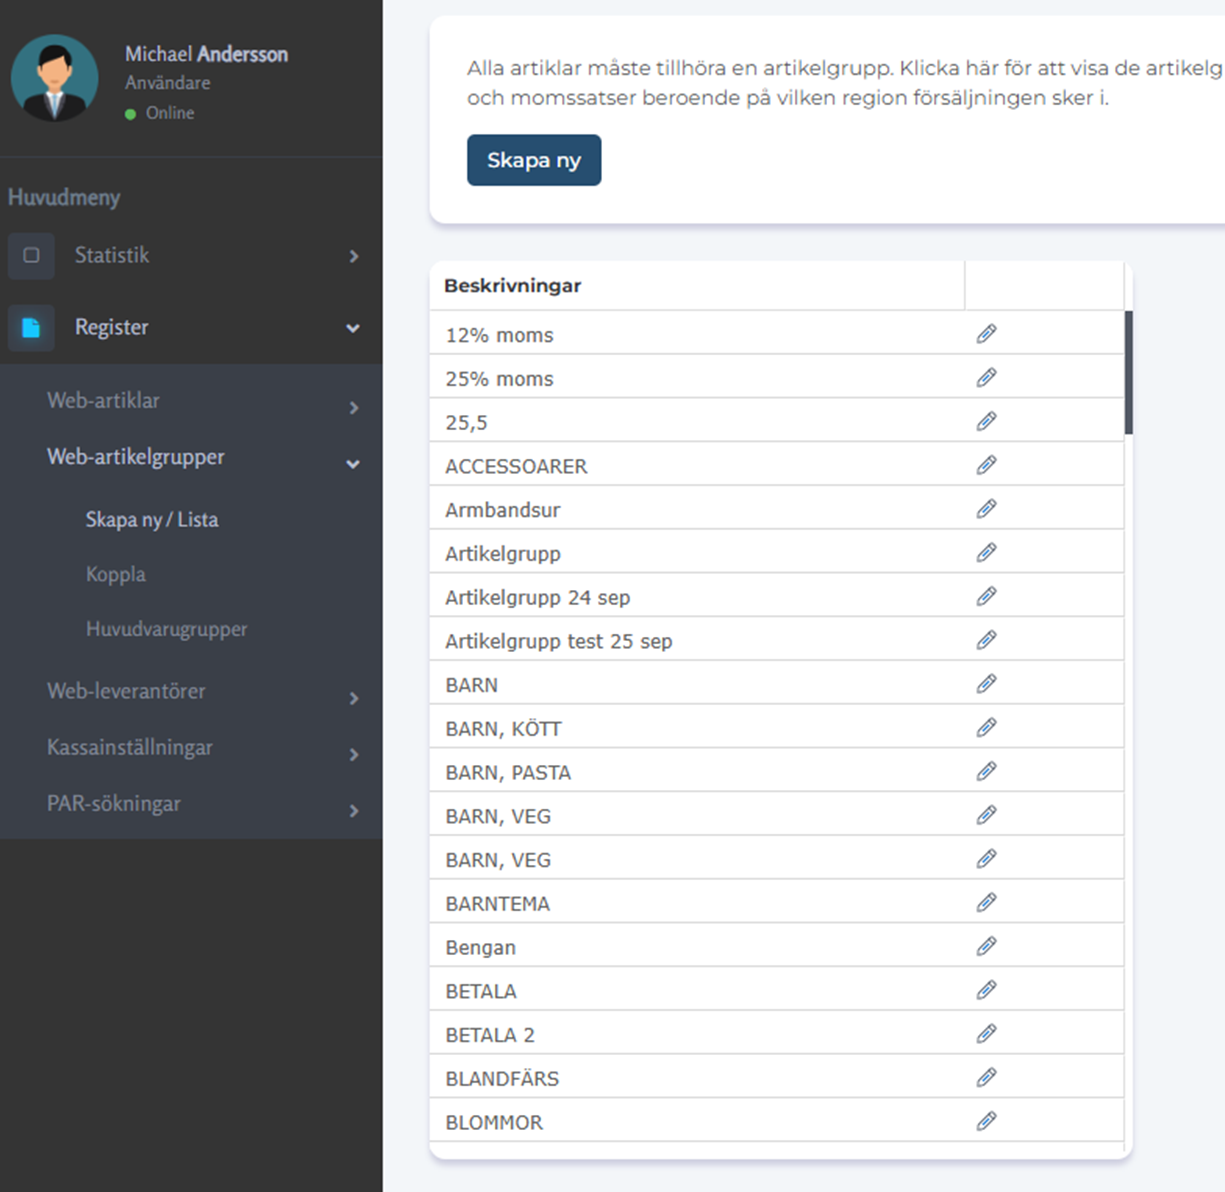The width and height of the screenshot is (1225, 1192).
Task: Click Skapa ny / Lista link
Action: coord(152,520)
